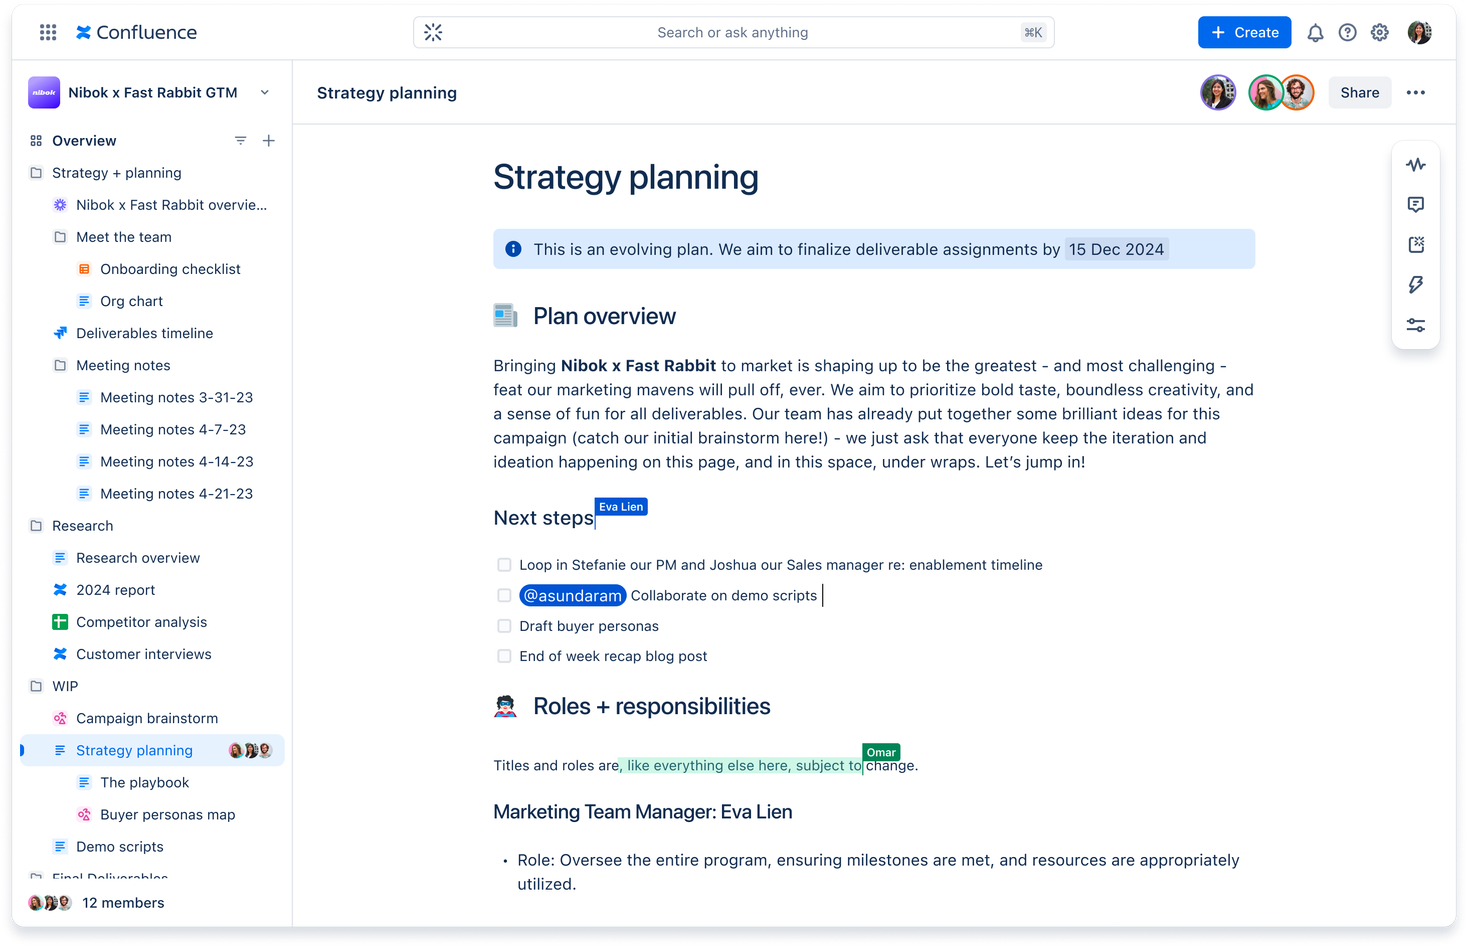Expand the Nibok x Fast Rabbit GTM space dropdown

[x=264, y=92]
